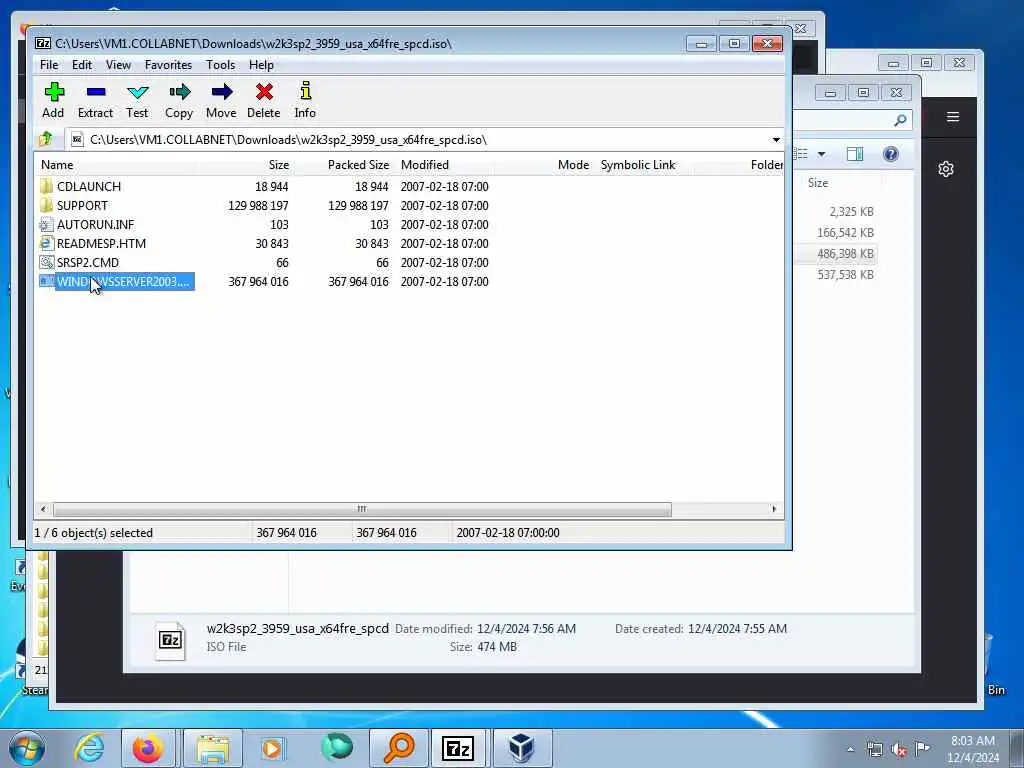Open Windows Media Player taskbar icon

click(x=272, y=748)
